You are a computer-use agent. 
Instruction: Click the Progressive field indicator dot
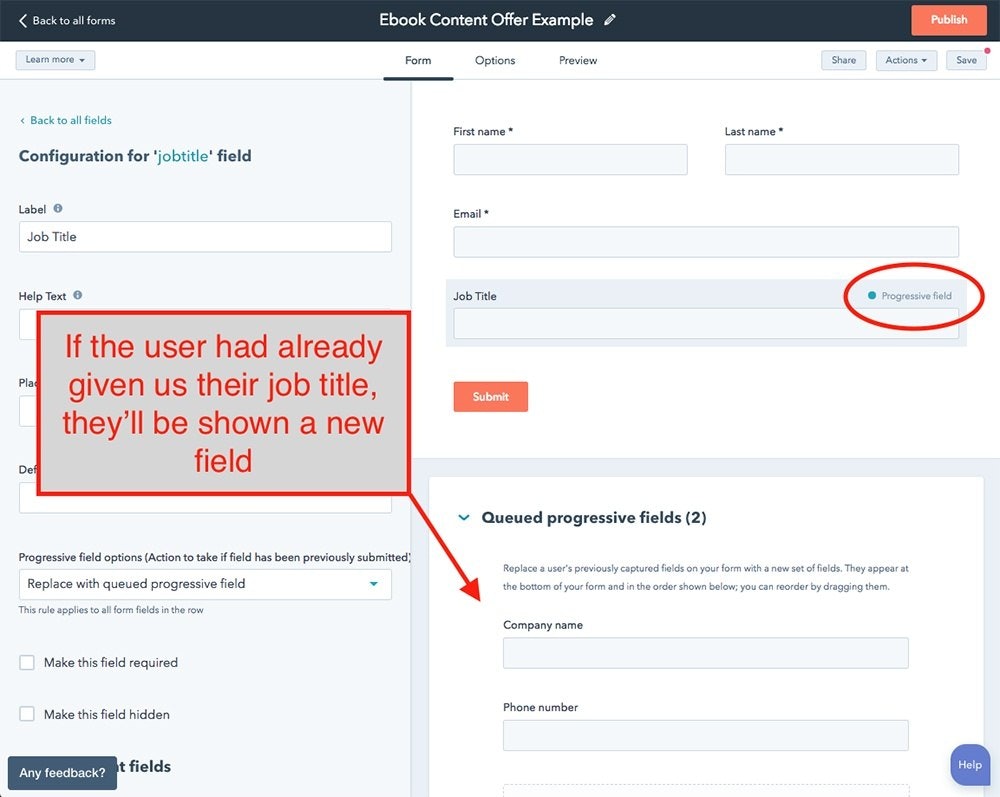coord(872,296)
